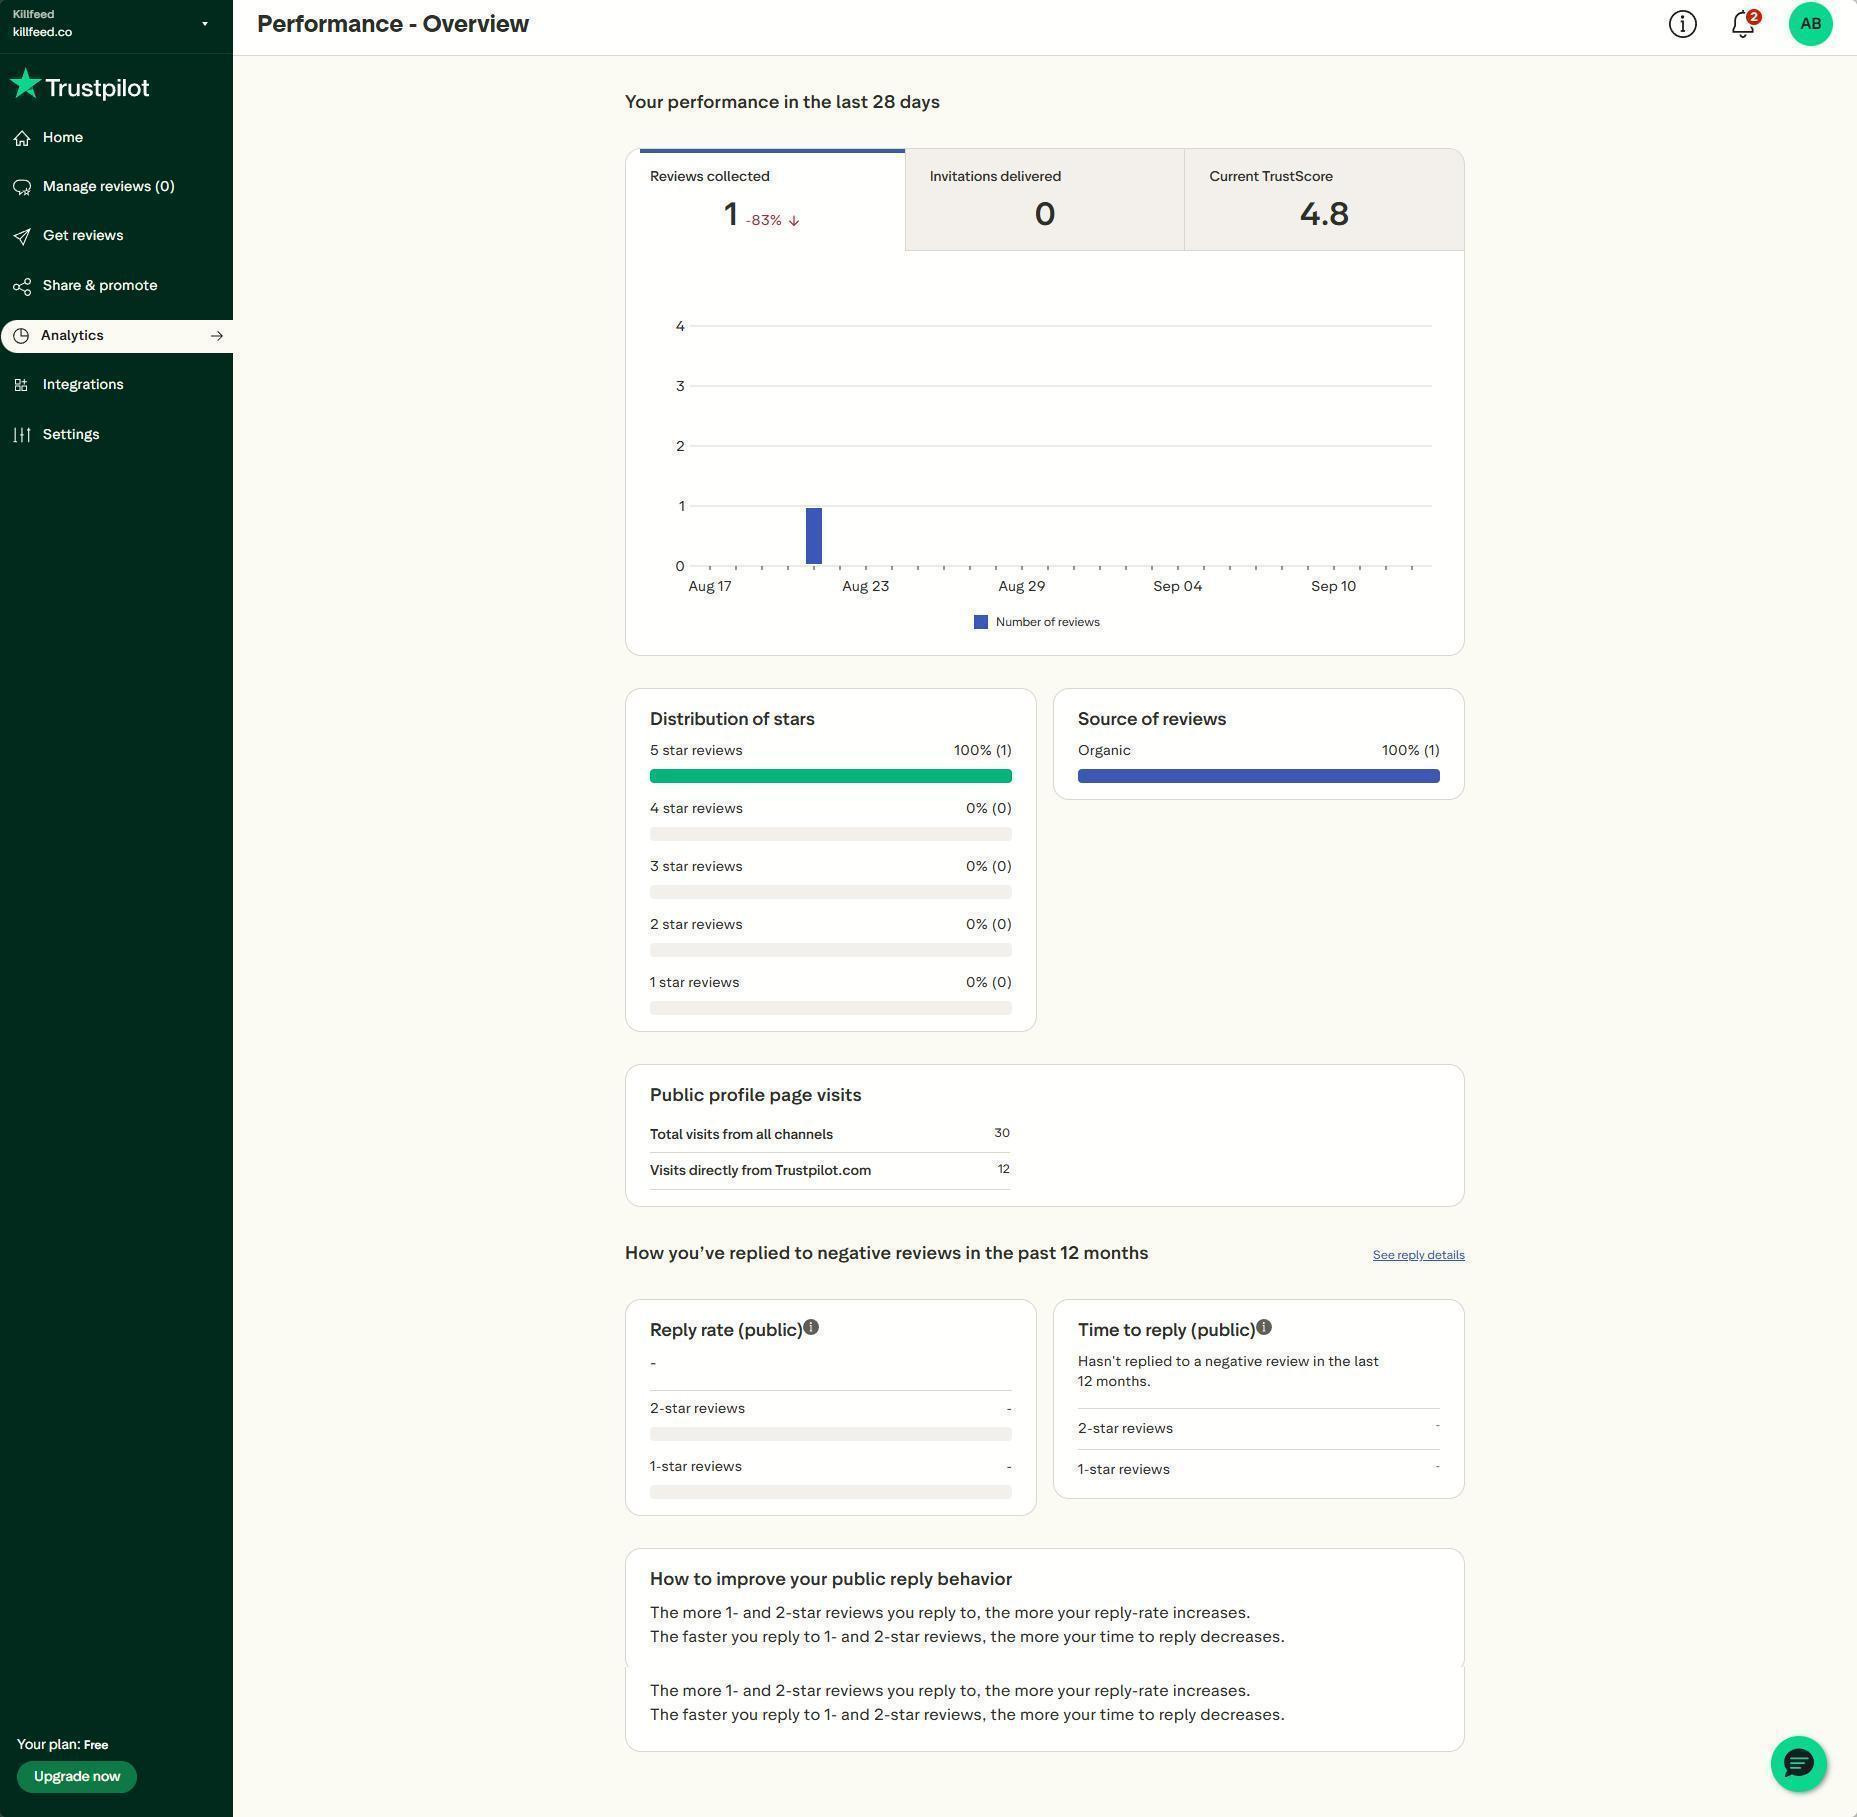This screenshot has width=1857, height=1817.
Task: Open the info help icon in header
Action: pyautogui.click(x=1682, y=24)
